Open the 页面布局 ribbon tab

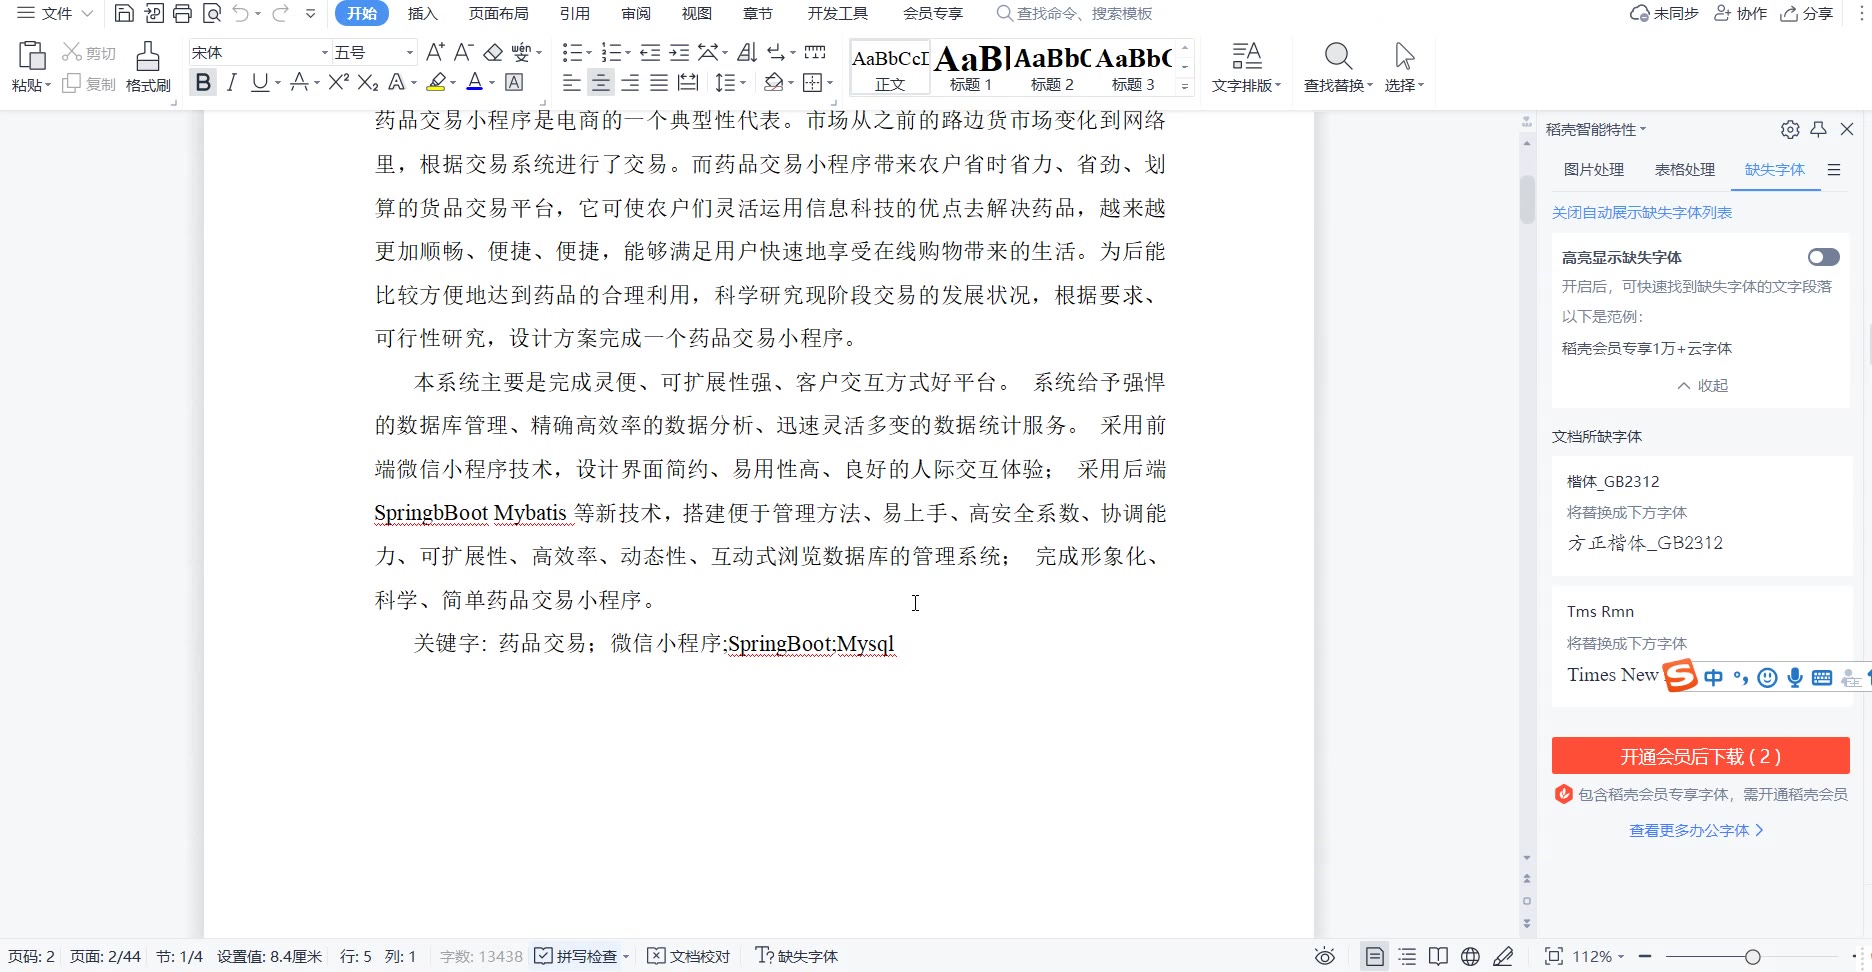point(499,13)
